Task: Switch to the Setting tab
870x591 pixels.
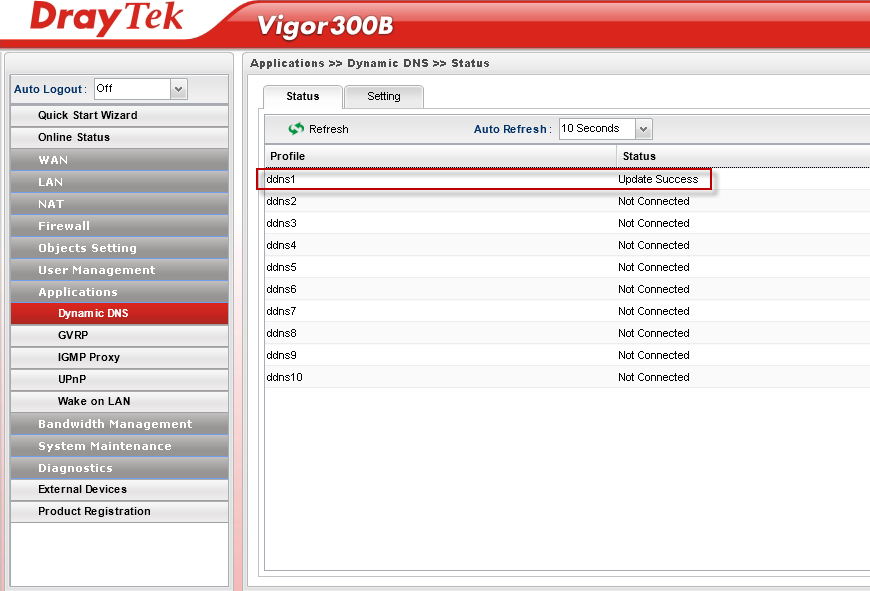Action: click(383, 97)
